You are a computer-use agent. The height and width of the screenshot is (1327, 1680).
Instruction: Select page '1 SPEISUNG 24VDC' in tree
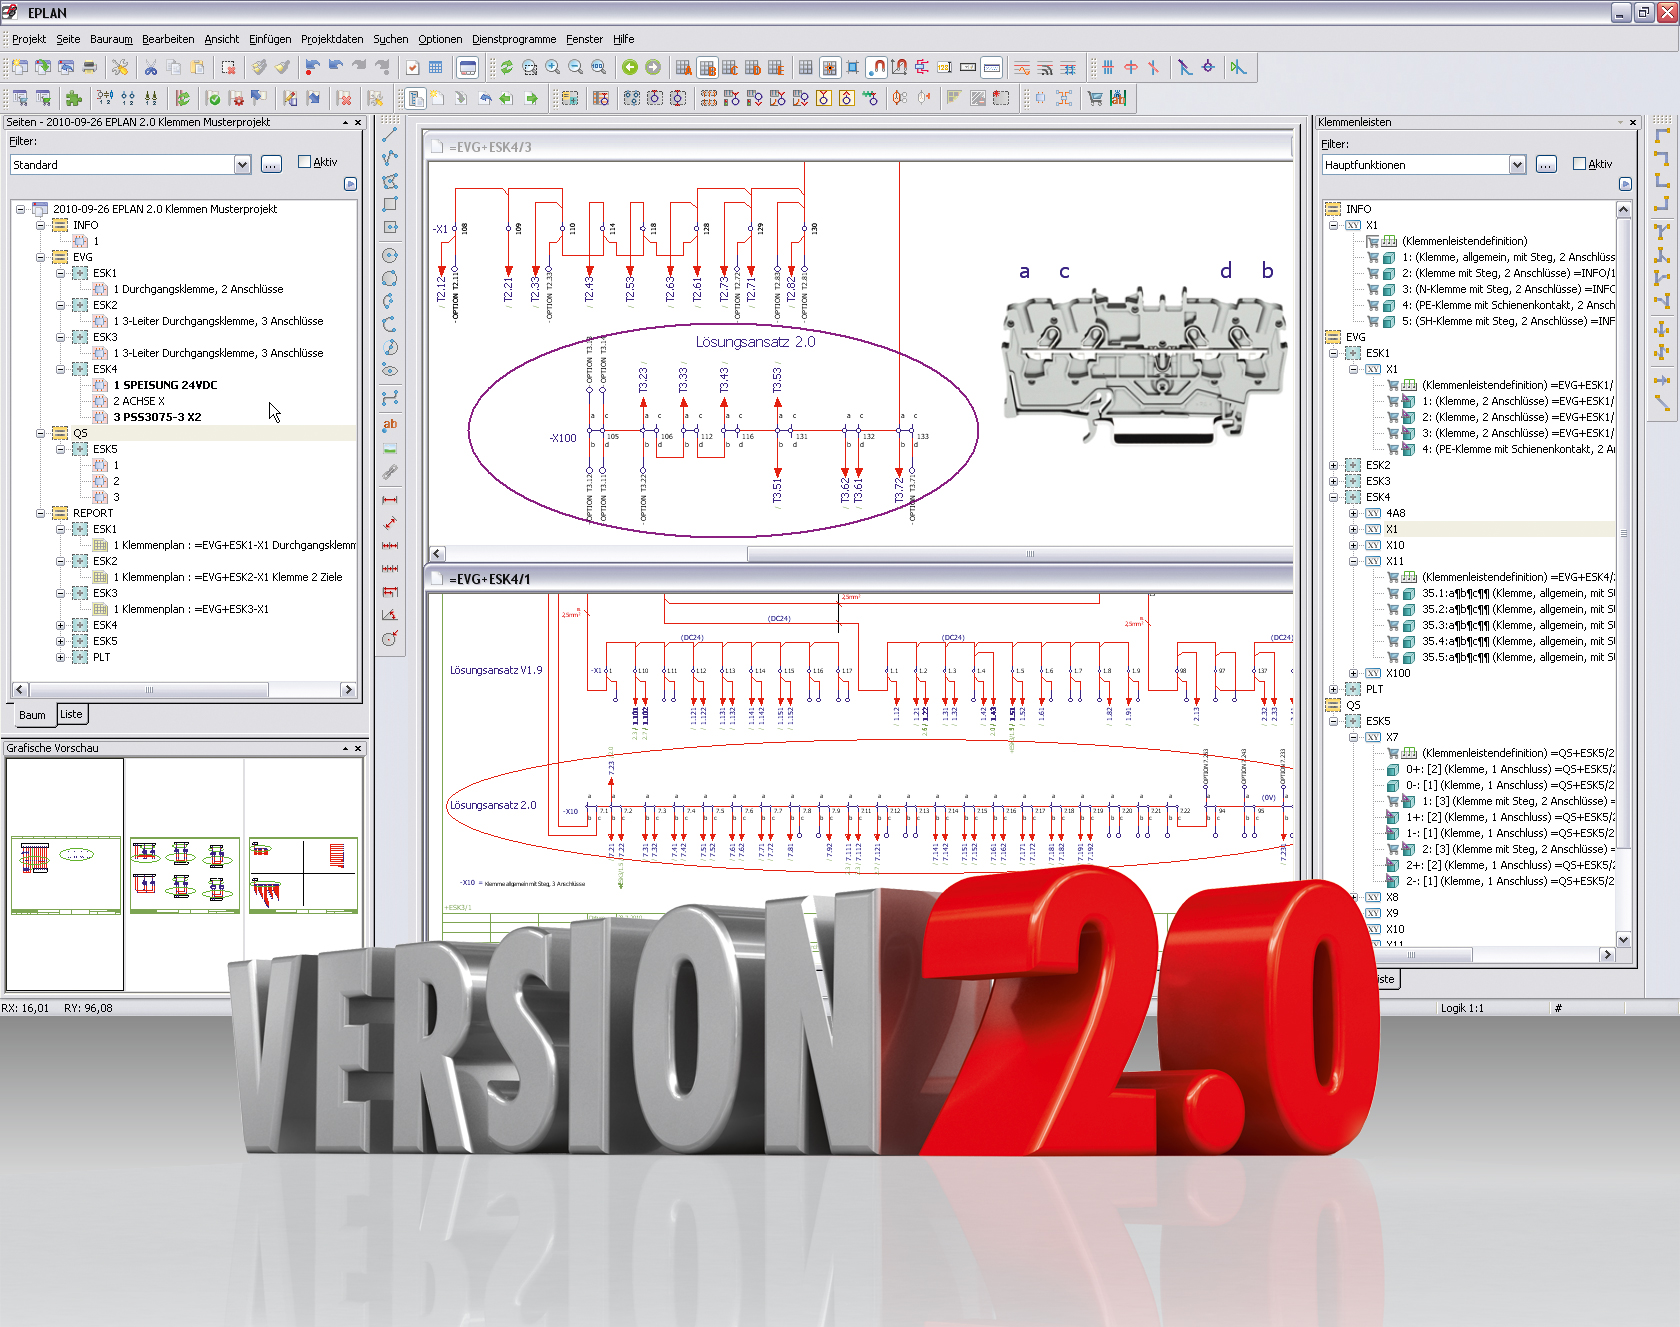165,385
